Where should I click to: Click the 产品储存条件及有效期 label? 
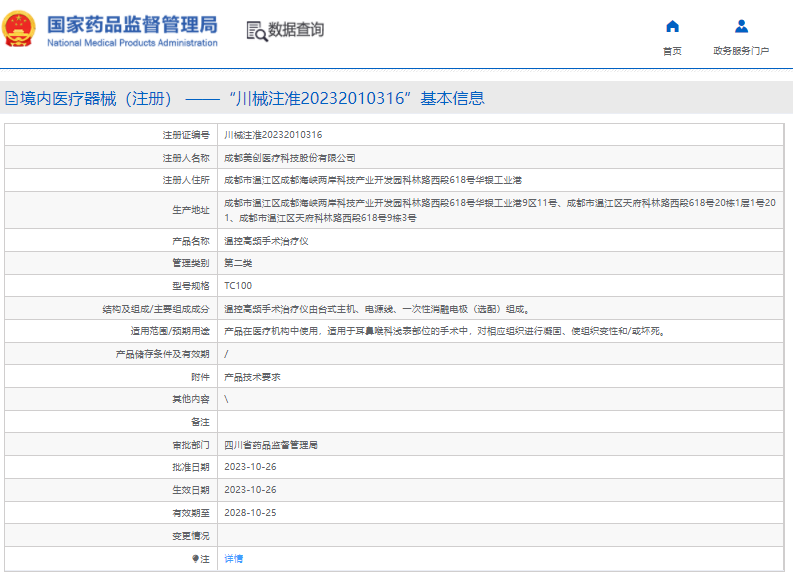coord(162,354)
